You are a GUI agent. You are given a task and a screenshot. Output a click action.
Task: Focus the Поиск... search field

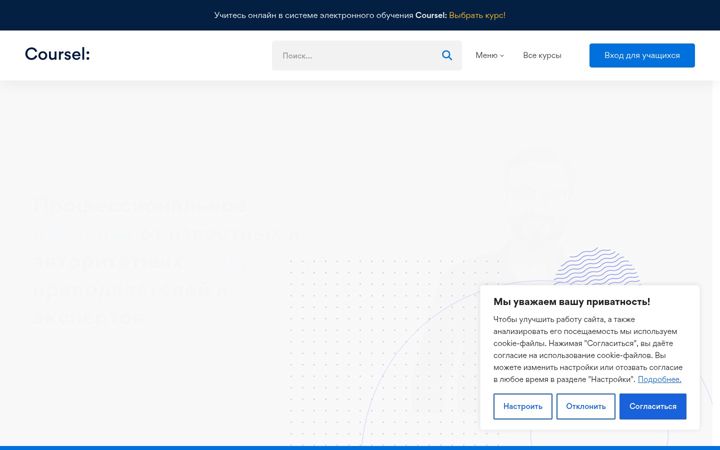click(366, 56)
